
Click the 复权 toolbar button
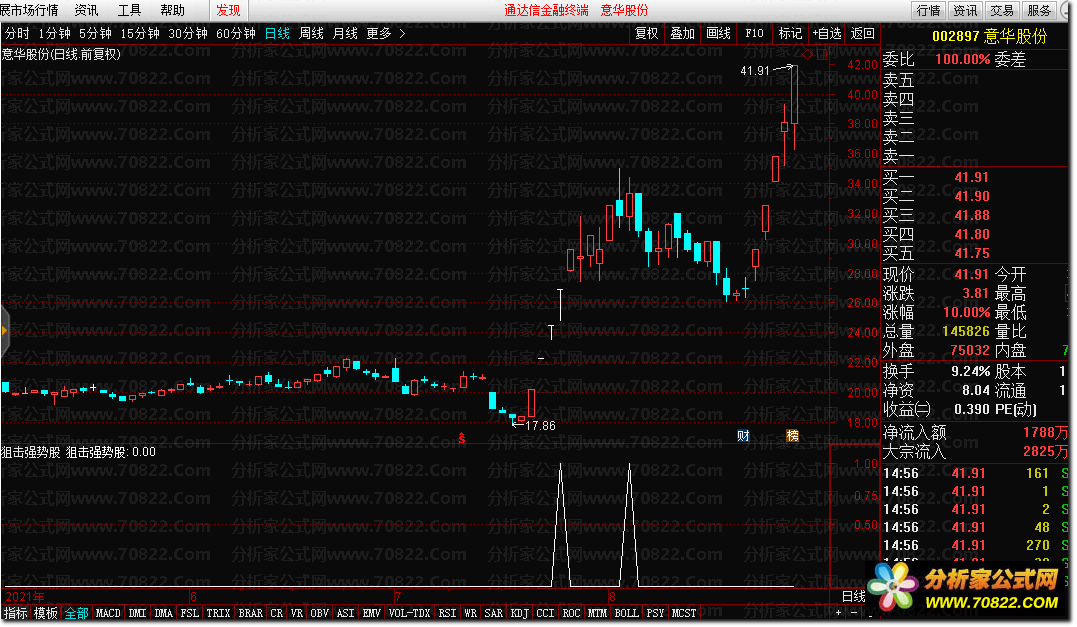tap(646, 33)
